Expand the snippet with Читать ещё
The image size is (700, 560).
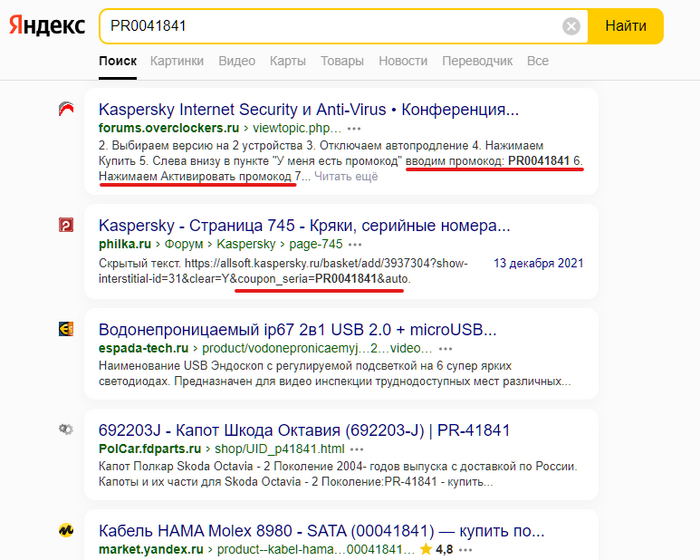coord(346,177)
